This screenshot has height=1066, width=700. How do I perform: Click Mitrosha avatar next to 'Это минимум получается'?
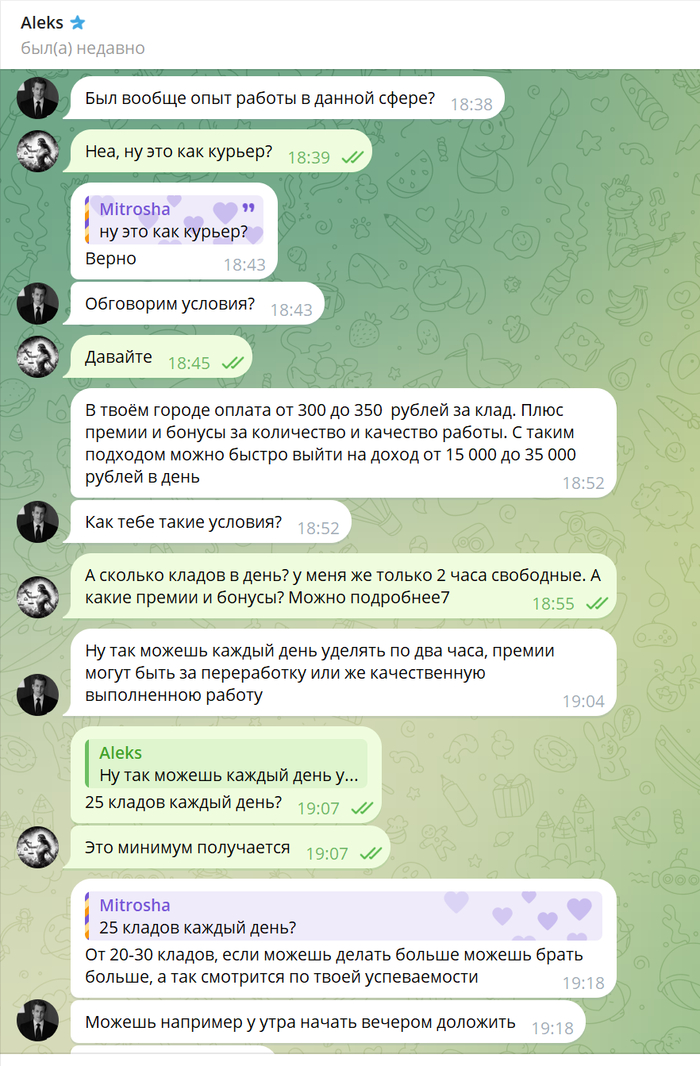tap(37, 847)
